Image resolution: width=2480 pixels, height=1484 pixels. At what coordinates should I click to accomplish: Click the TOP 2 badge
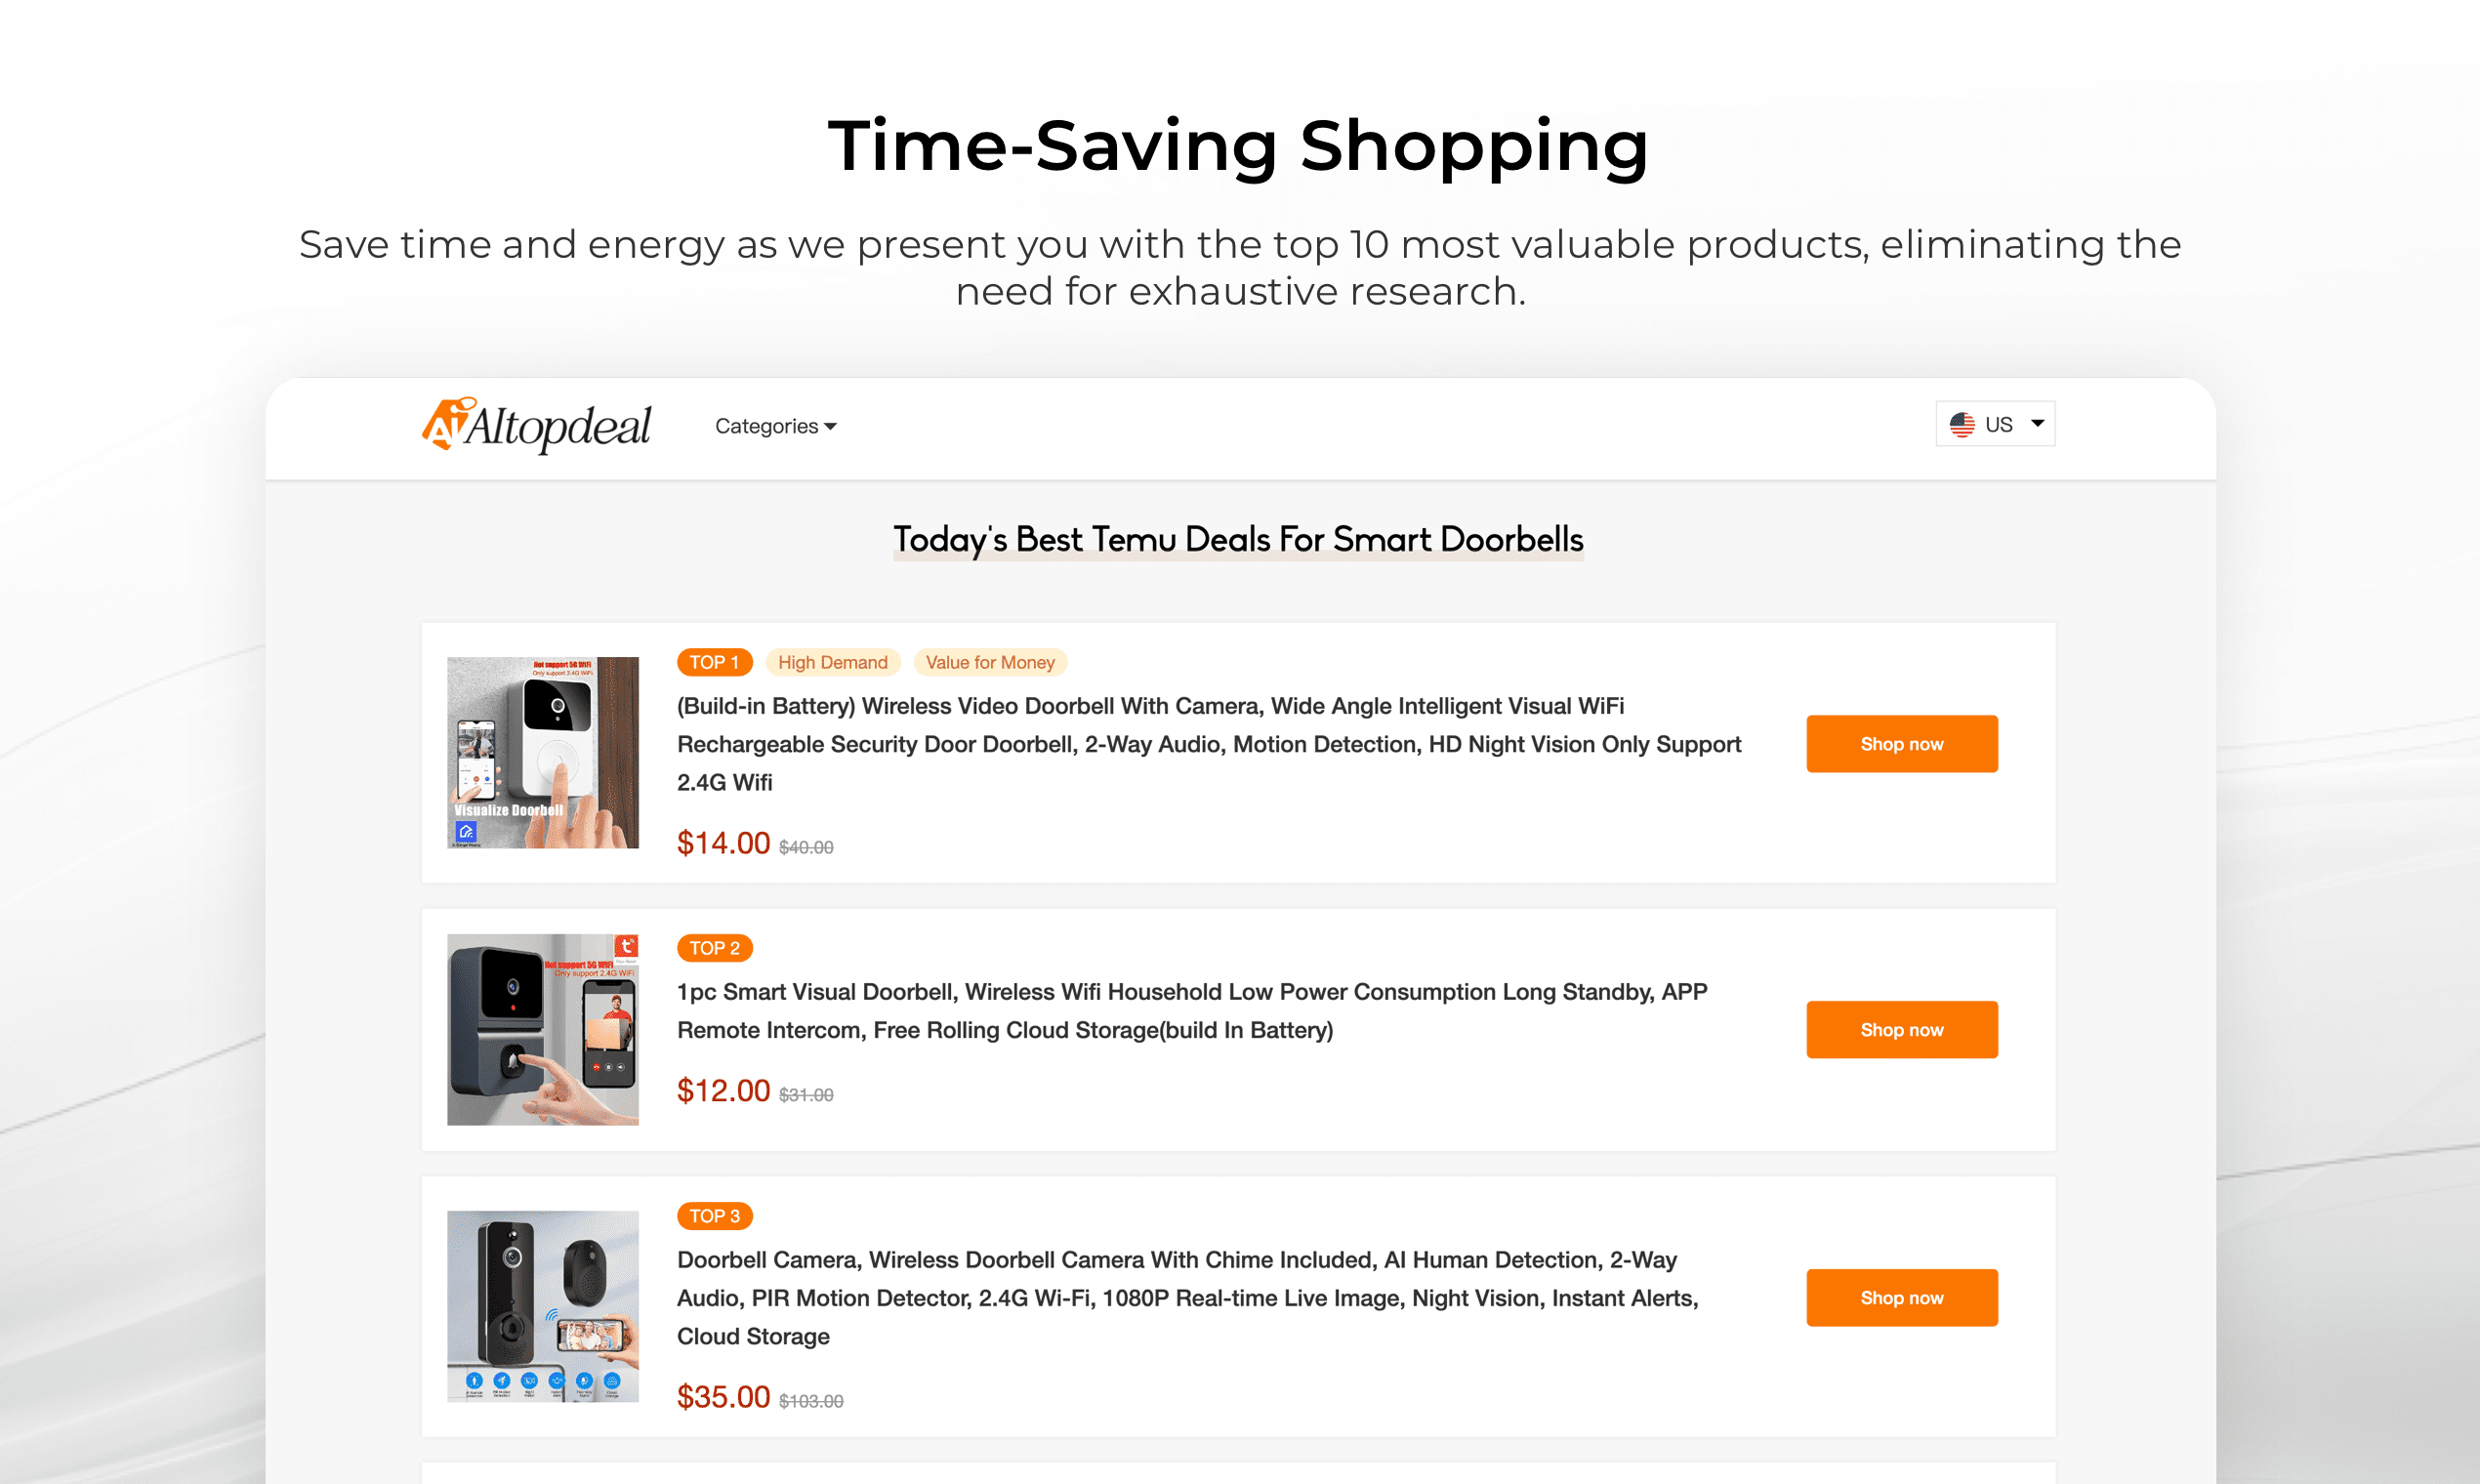click(x=714, y=947)
